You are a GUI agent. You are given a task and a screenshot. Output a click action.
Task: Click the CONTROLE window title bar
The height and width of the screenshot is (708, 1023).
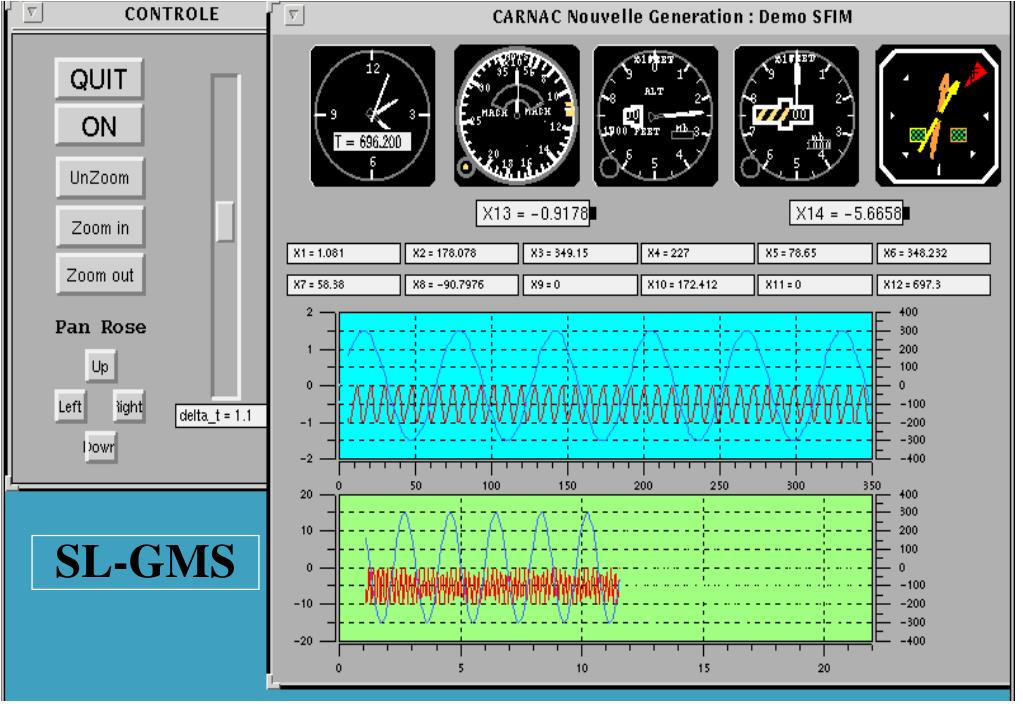click(x=138, y=14)
